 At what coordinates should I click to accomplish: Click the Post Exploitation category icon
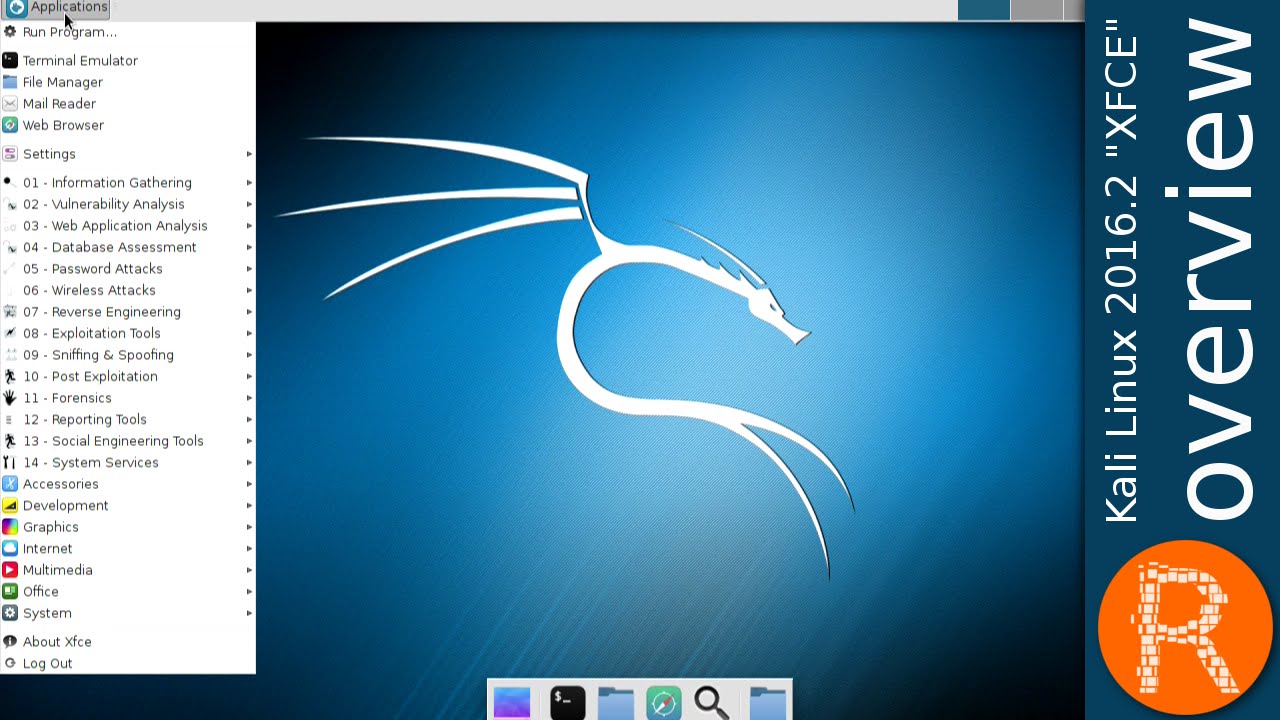[10, 376]
